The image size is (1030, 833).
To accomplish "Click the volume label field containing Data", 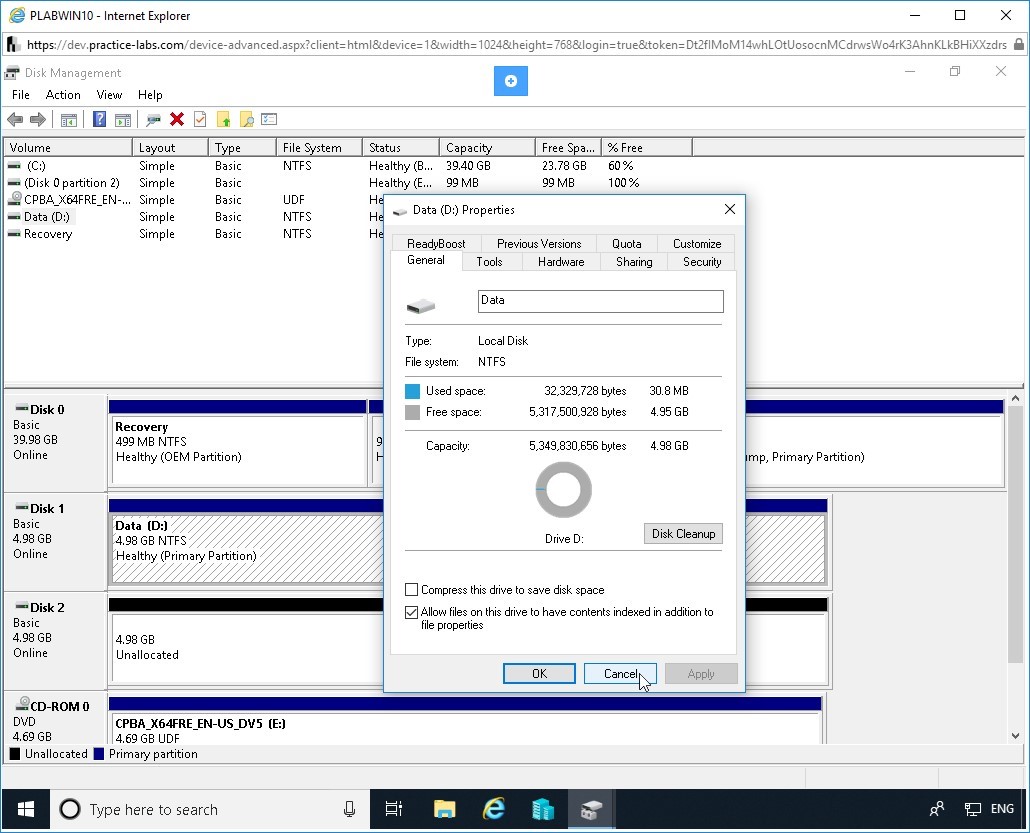I will point(600,301).
